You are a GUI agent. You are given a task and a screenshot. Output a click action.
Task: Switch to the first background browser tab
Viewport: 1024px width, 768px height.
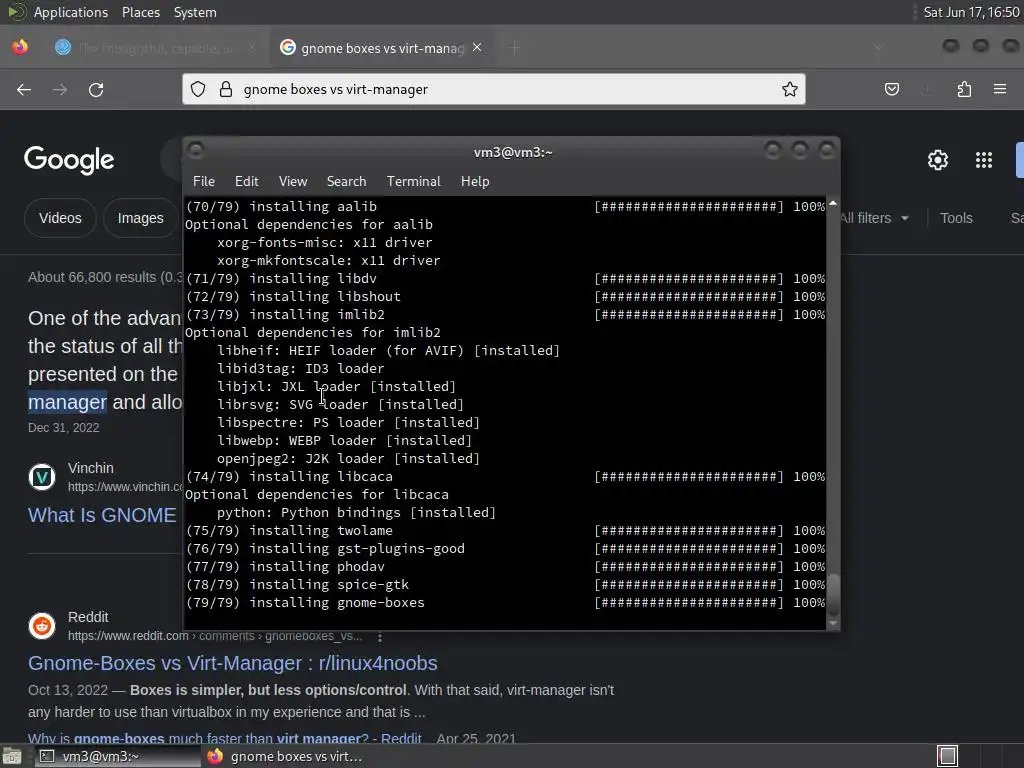[x=155, y=47]
